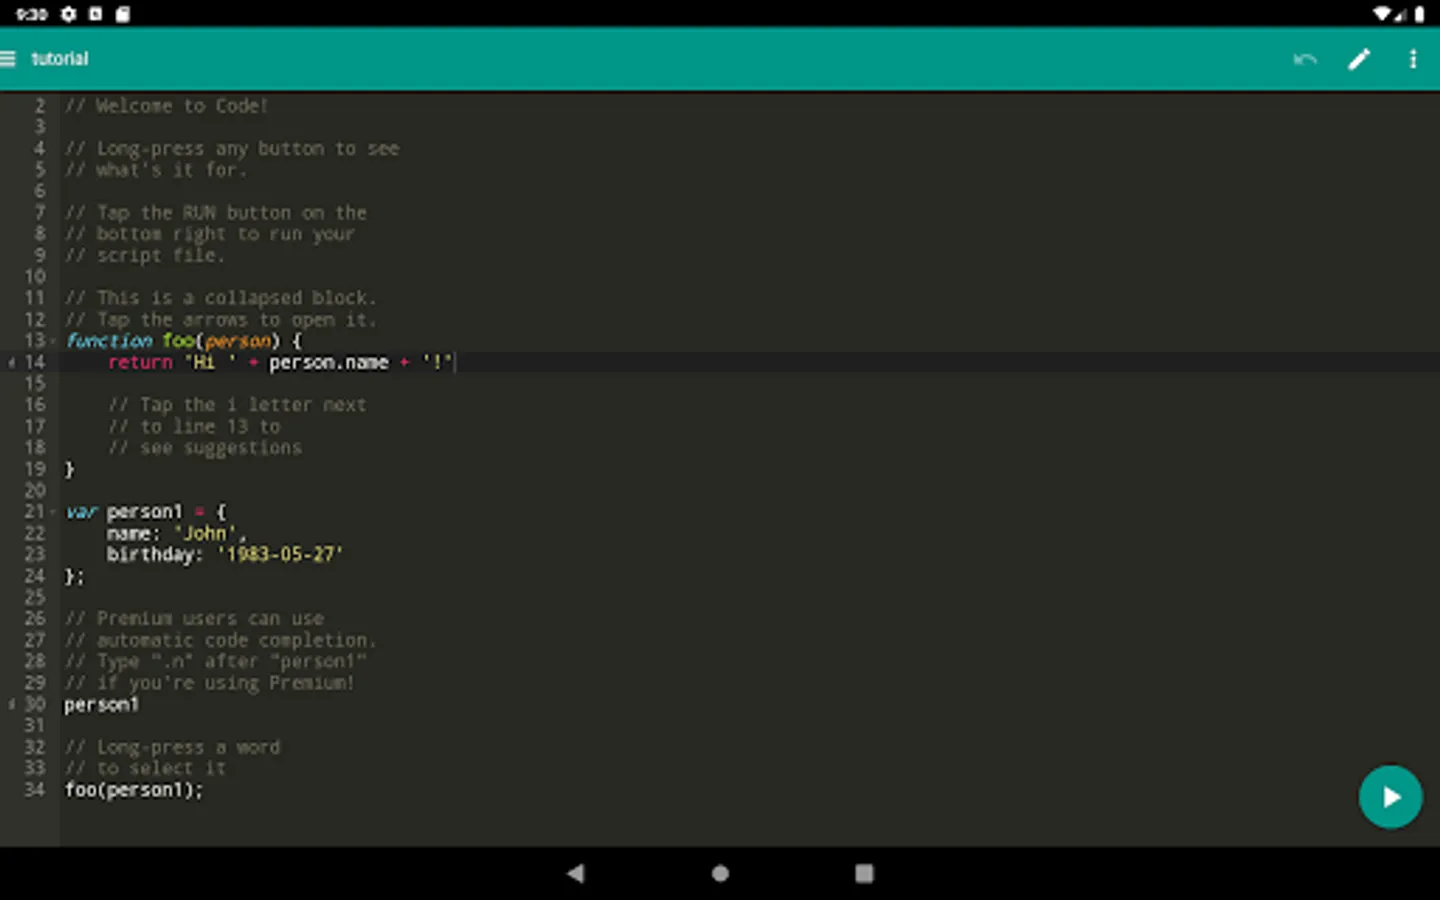The width and height of the screenshot is (1440, 900).
Task: Click the '// script file.' comment
Action: [x=145, y=255]
